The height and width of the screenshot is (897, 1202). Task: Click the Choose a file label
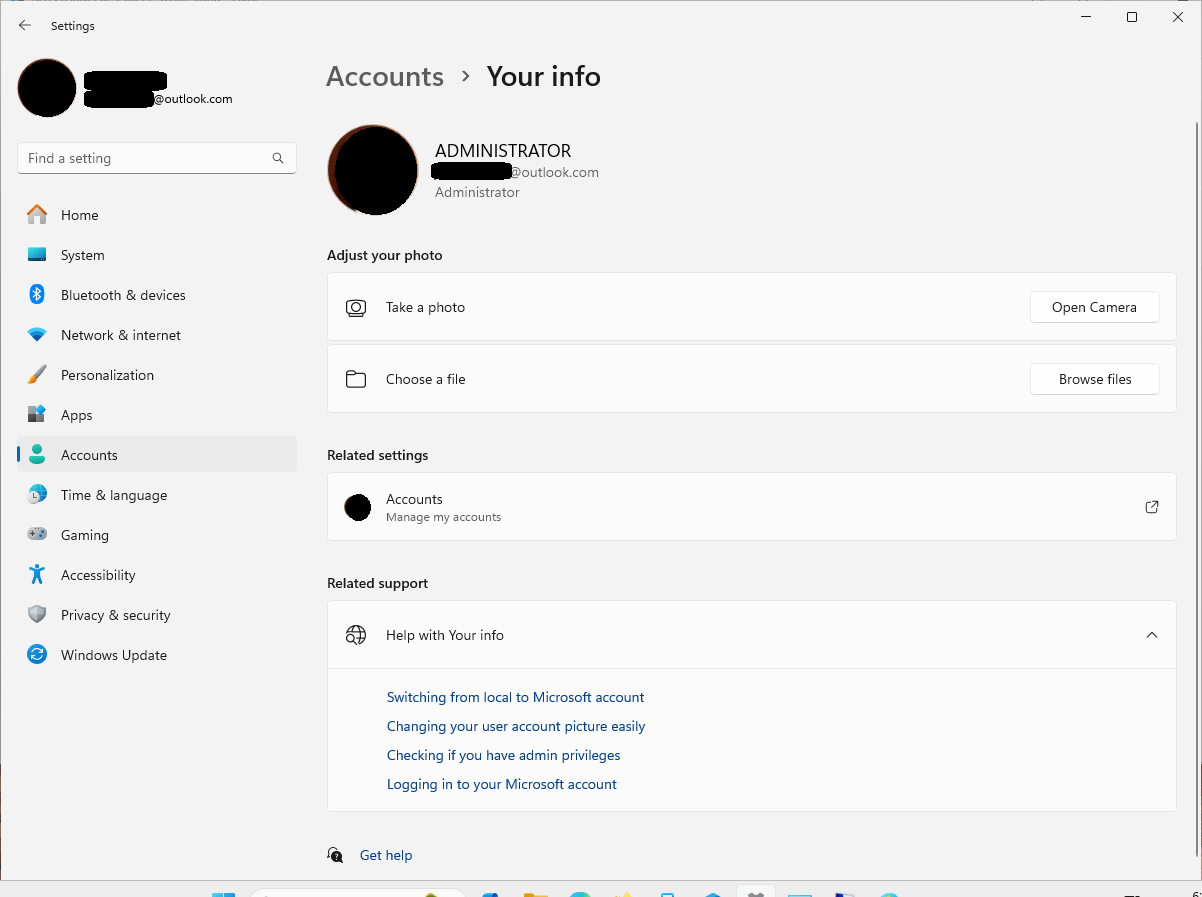[426, 379]
